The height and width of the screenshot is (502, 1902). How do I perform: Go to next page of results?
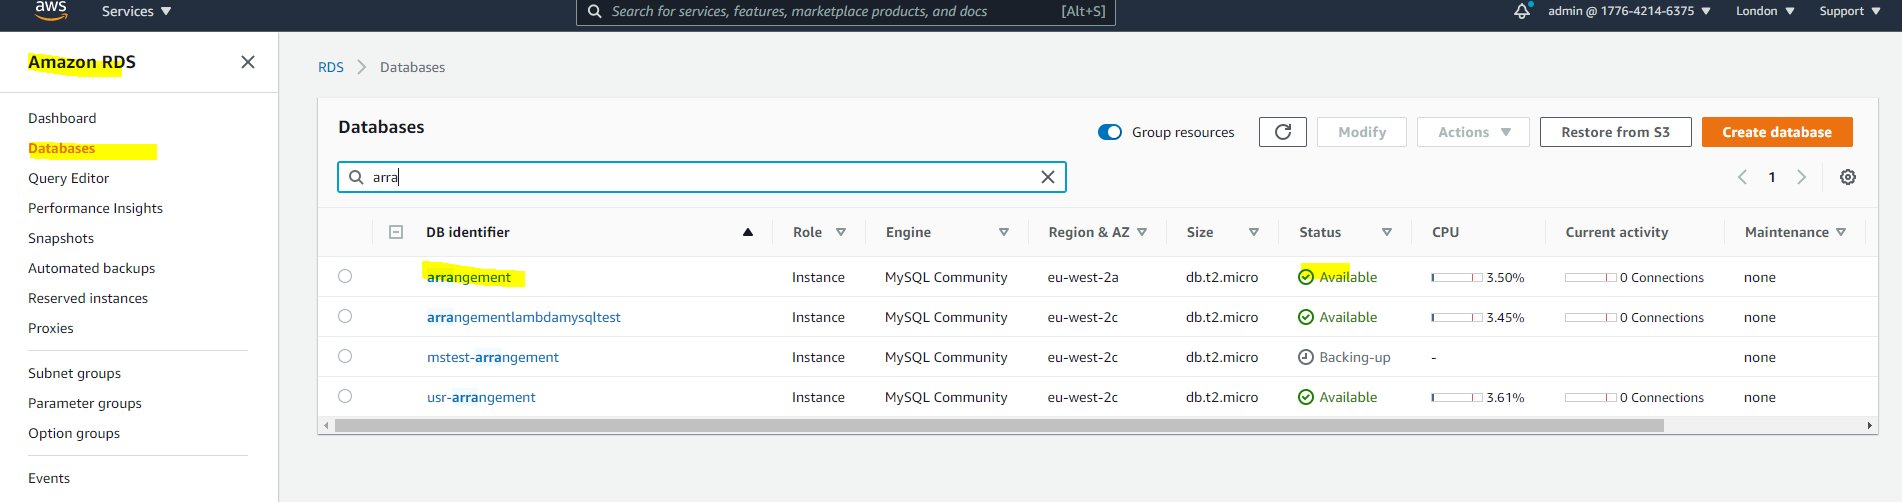pos(1802,177)
